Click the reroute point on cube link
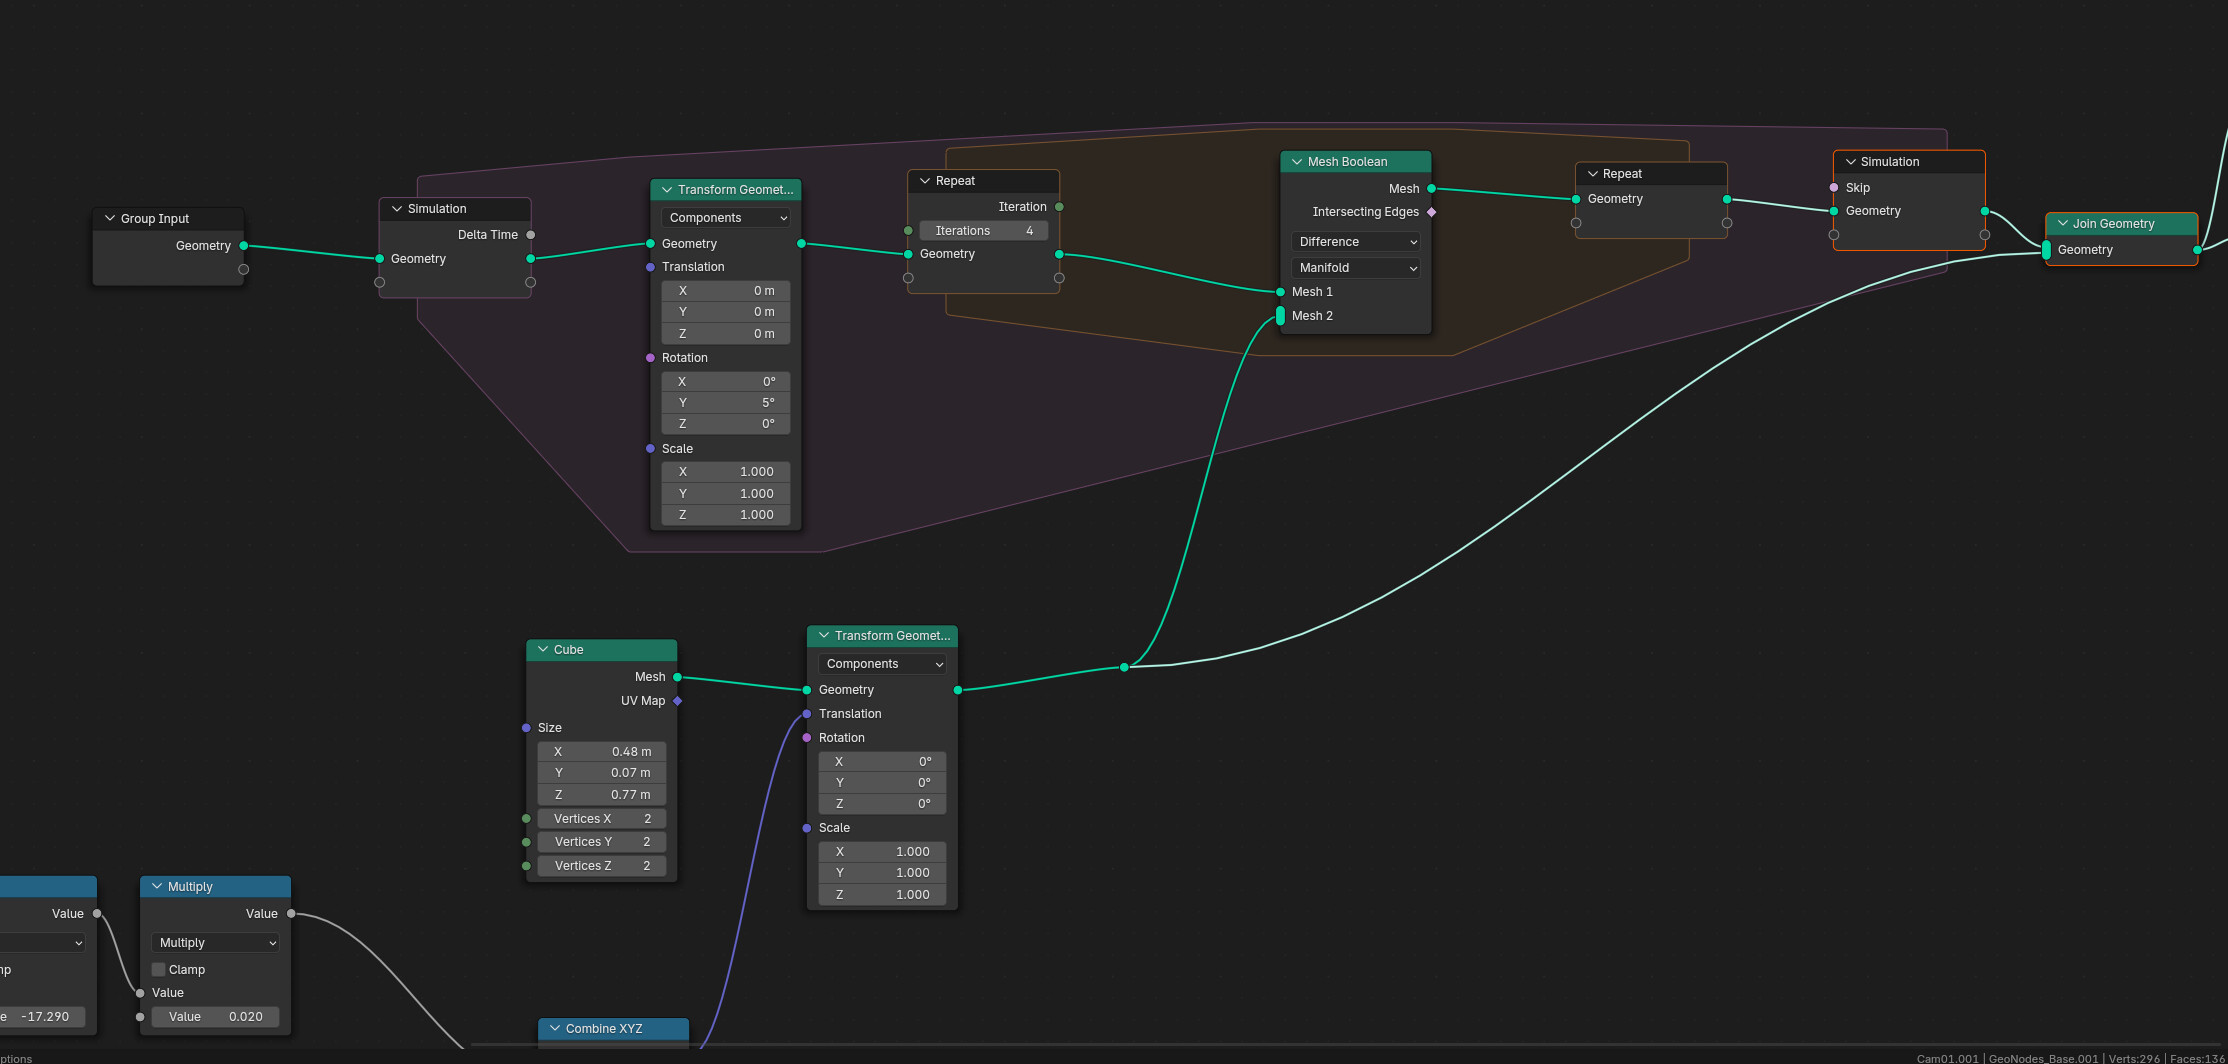The height and width of the screenshot is (1064, 2228). (1125, 667)
